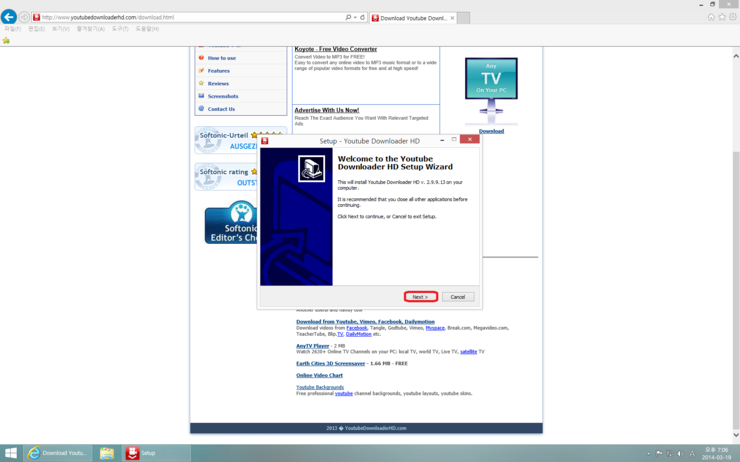Click the DailyMotion link in description text
Screen dimensions: 740x462
[359, 334]
